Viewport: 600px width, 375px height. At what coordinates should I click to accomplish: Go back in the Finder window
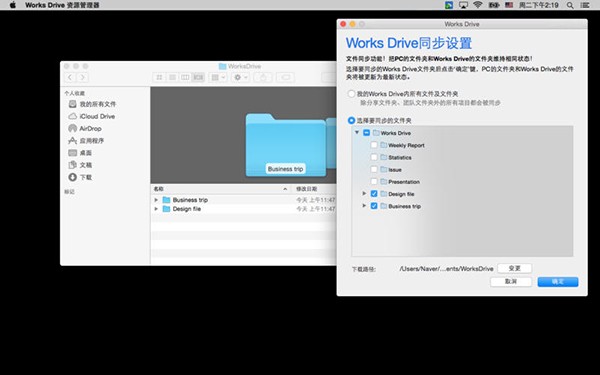[x=70, y=77]
